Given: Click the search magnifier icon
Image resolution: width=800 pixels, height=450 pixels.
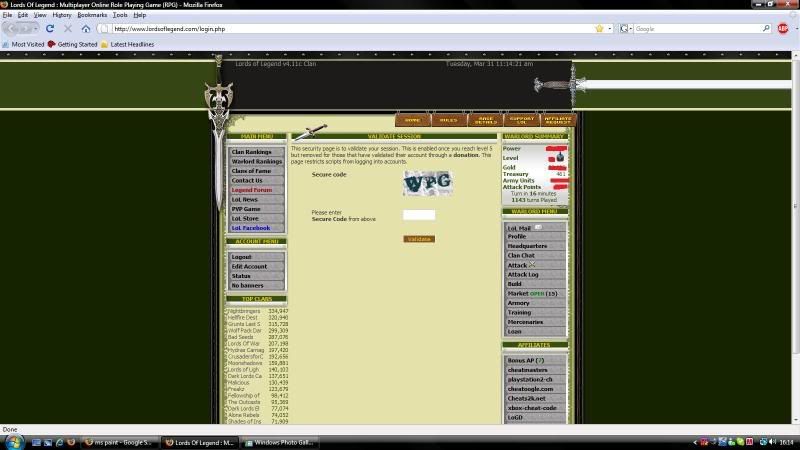Looking at the screenshot, I should (x=766, y=29).
